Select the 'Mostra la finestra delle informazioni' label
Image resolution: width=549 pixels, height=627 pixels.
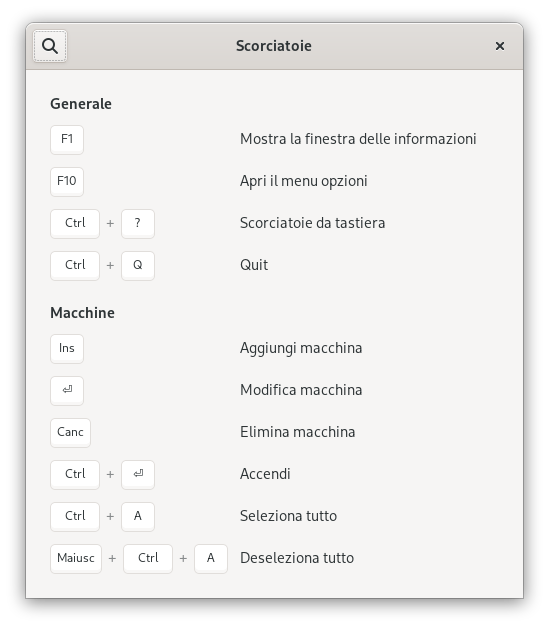pos(358,139)
